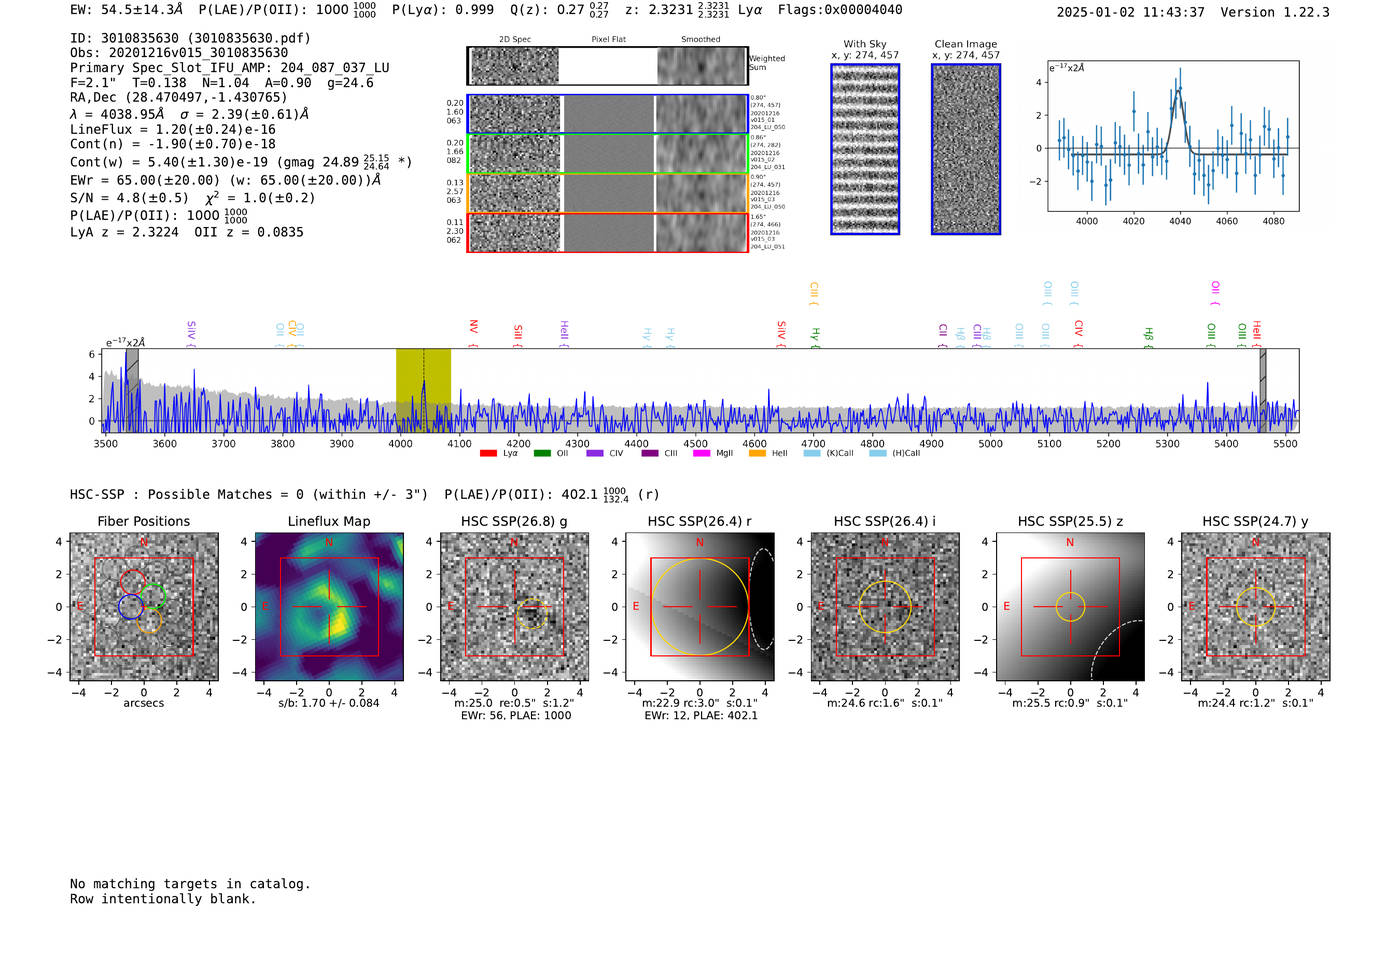The height and width of the screenshot is (953, 1400).
Task: Click the purple CIV legend swatch
Action: [x=595, y=453]
